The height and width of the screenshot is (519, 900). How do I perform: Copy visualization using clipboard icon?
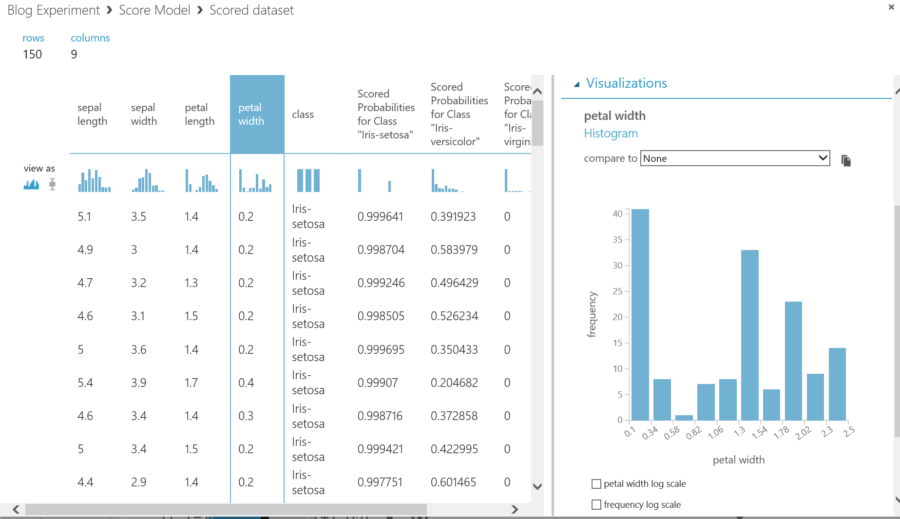(x=845, y=160)
